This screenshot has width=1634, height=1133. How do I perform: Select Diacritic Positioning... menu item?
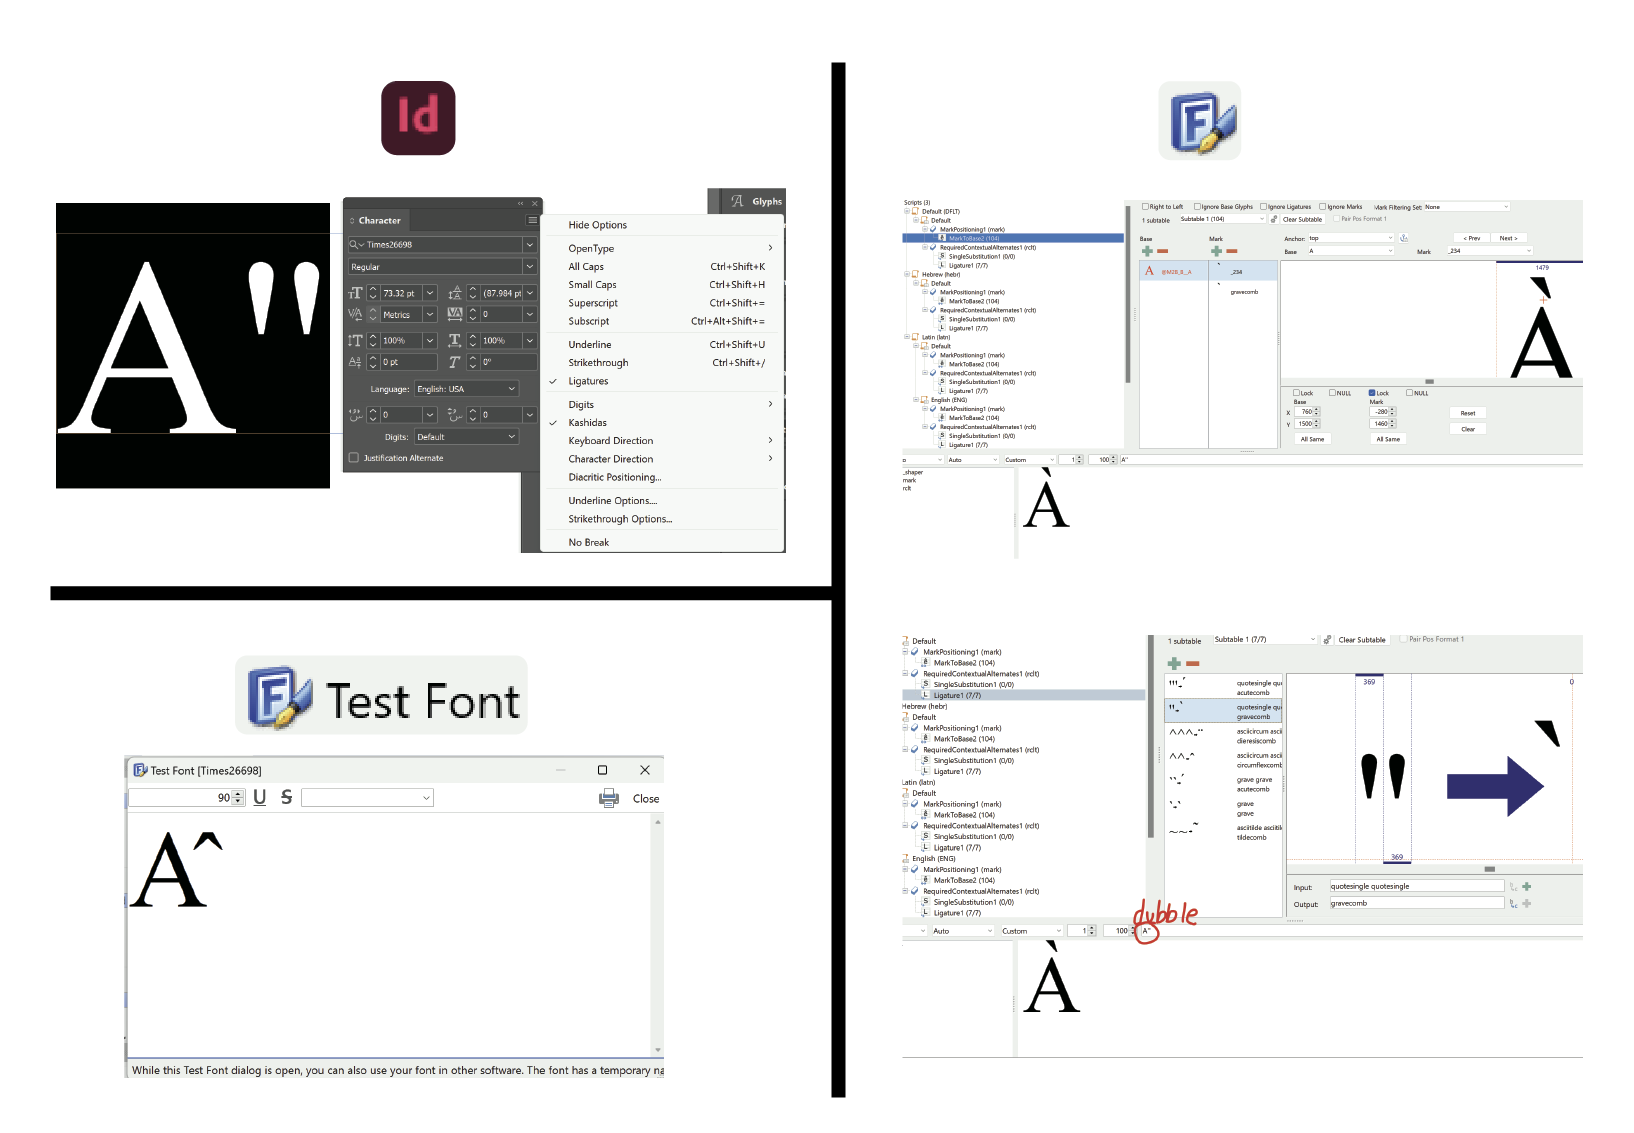(660, 477)
